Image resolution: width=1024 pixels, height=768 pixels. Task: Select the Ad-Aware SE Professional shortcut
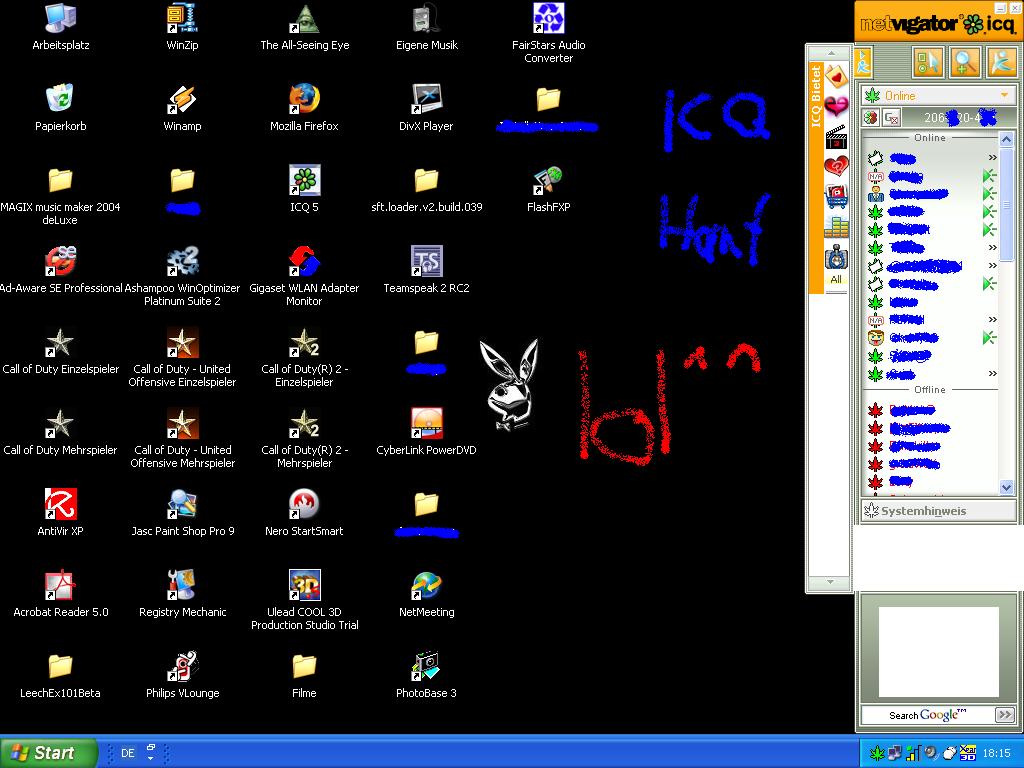pos(61,270)
